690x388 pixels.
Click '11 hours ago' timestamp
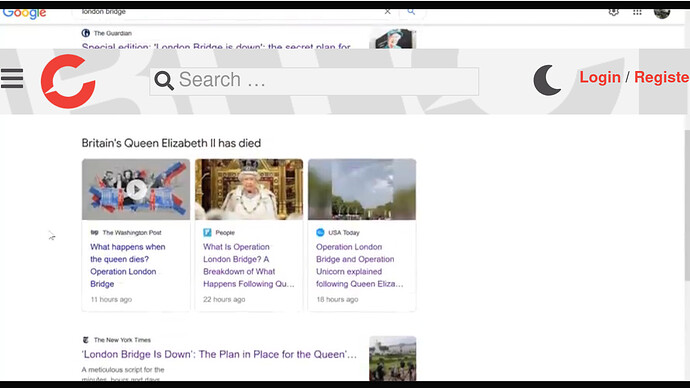111,299
